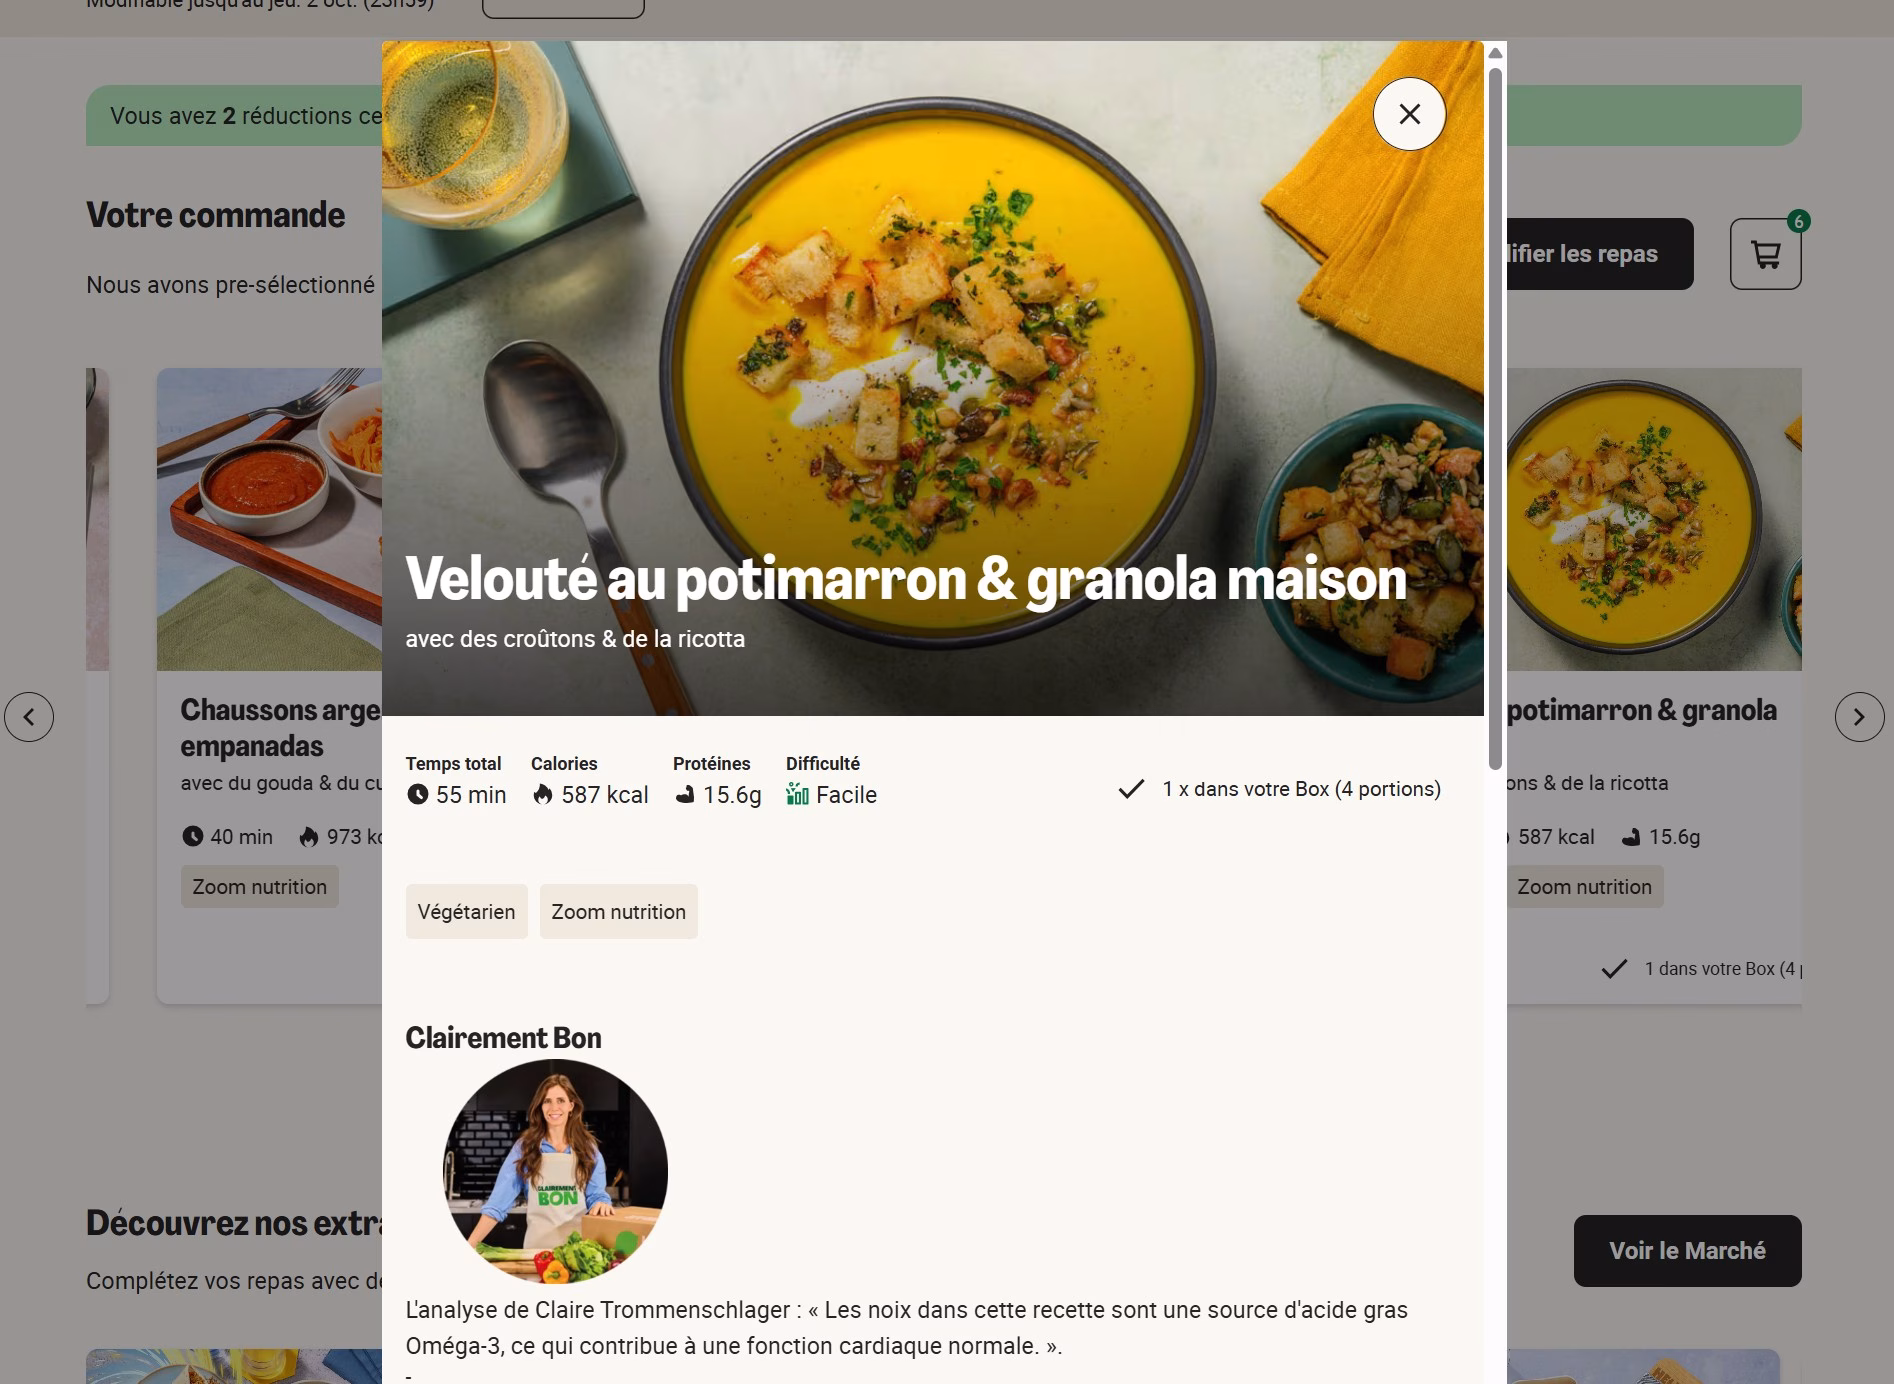The height and width of the screenshot is (1384, 1894).
Task: Click checkmark next to 1 x dans votre Box
Action: click(1131, 789)
